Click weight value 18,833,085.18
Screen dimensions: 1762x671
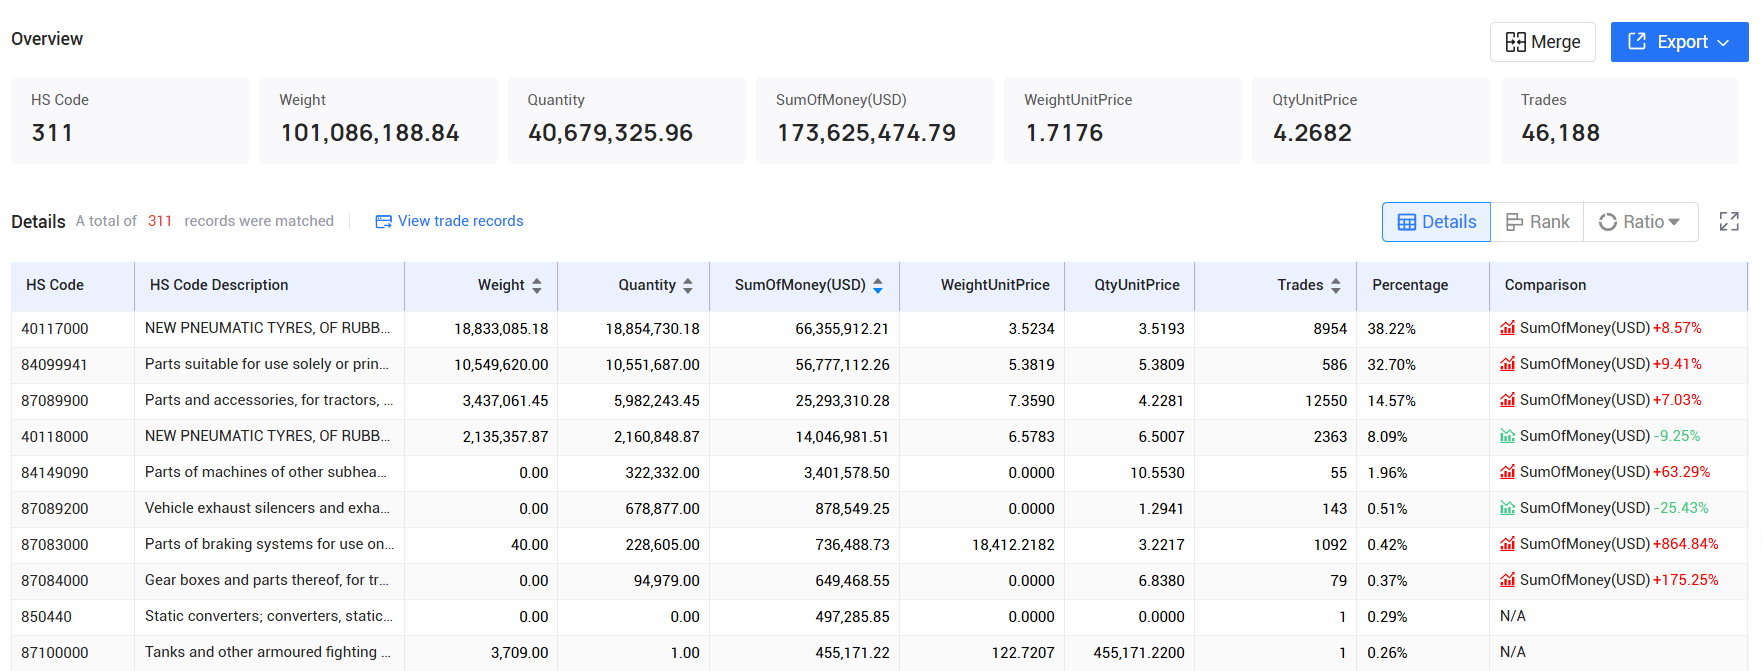[501, 329]
